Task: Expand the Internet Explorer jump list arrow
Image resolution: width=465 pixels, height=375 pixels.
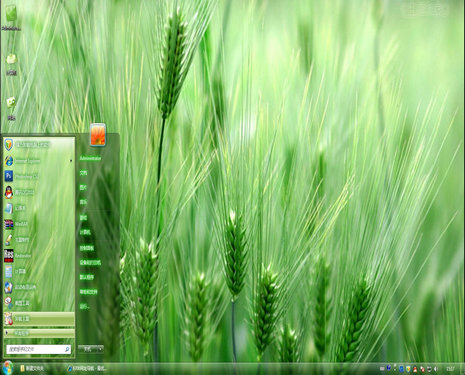Action: click(71, 161)
